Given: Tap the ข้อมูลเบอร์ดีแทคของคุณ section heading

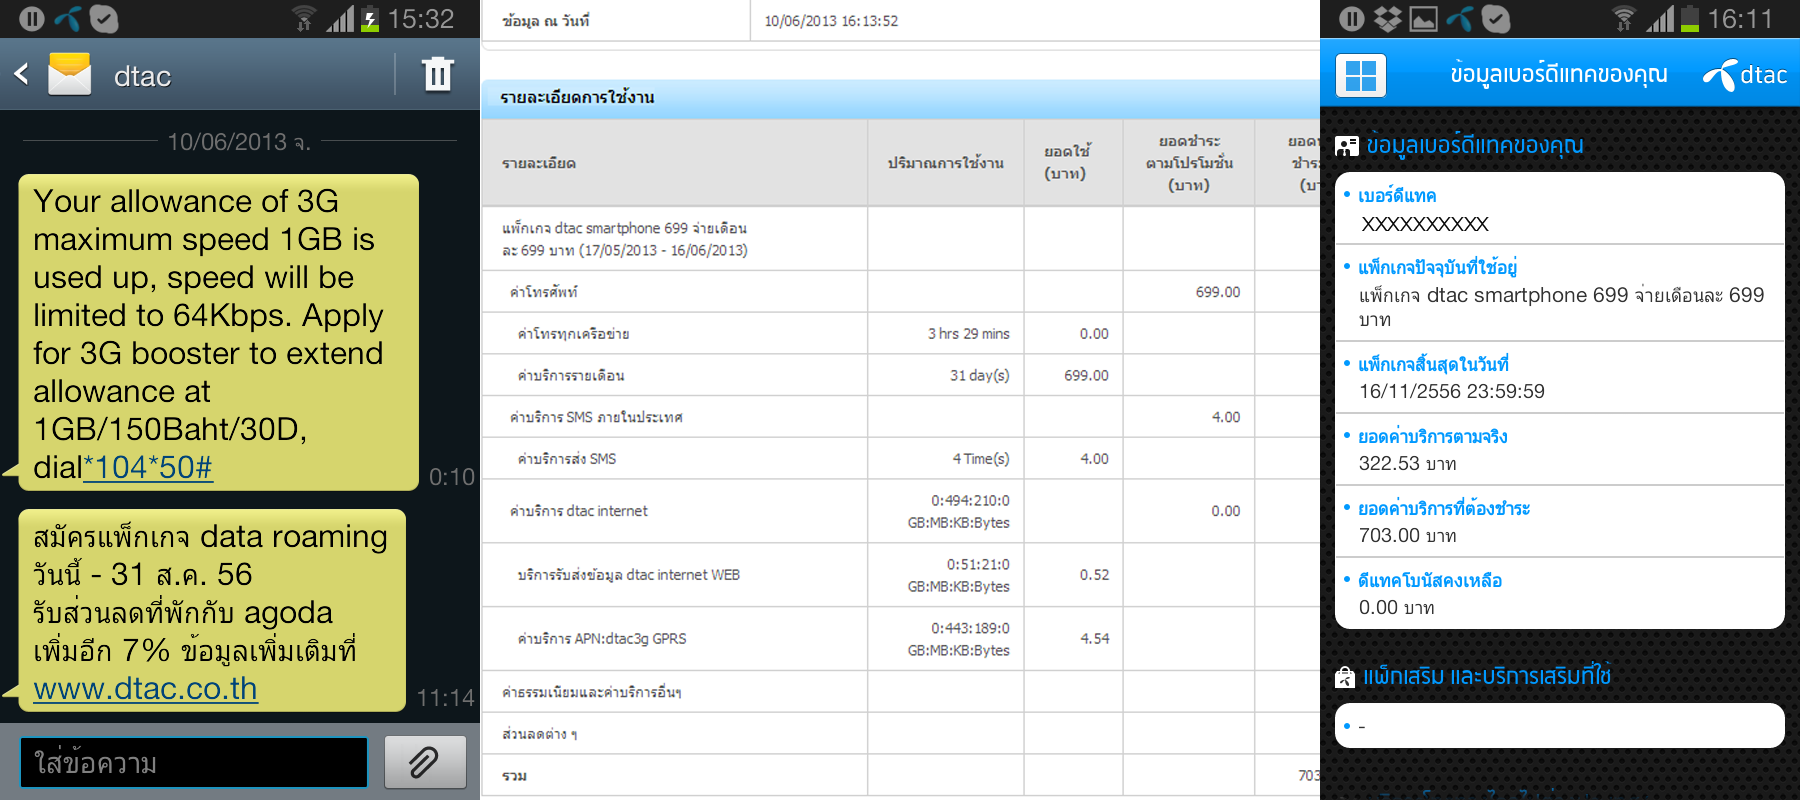Looking at the screenshot, I should click(x=1474, y=146).
